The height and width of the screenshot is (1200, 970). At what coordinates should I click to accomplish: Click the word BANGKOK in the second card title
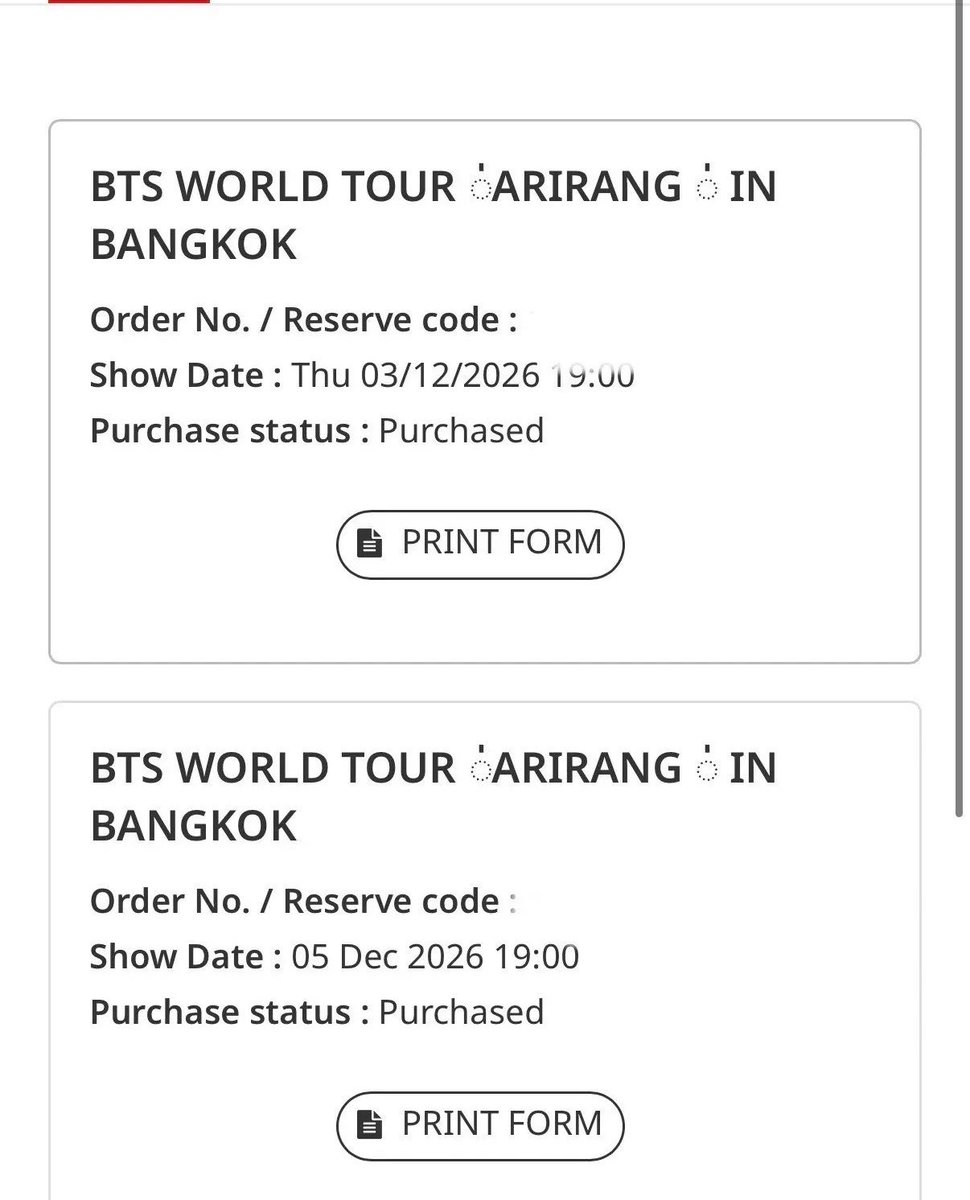[194, 825]
